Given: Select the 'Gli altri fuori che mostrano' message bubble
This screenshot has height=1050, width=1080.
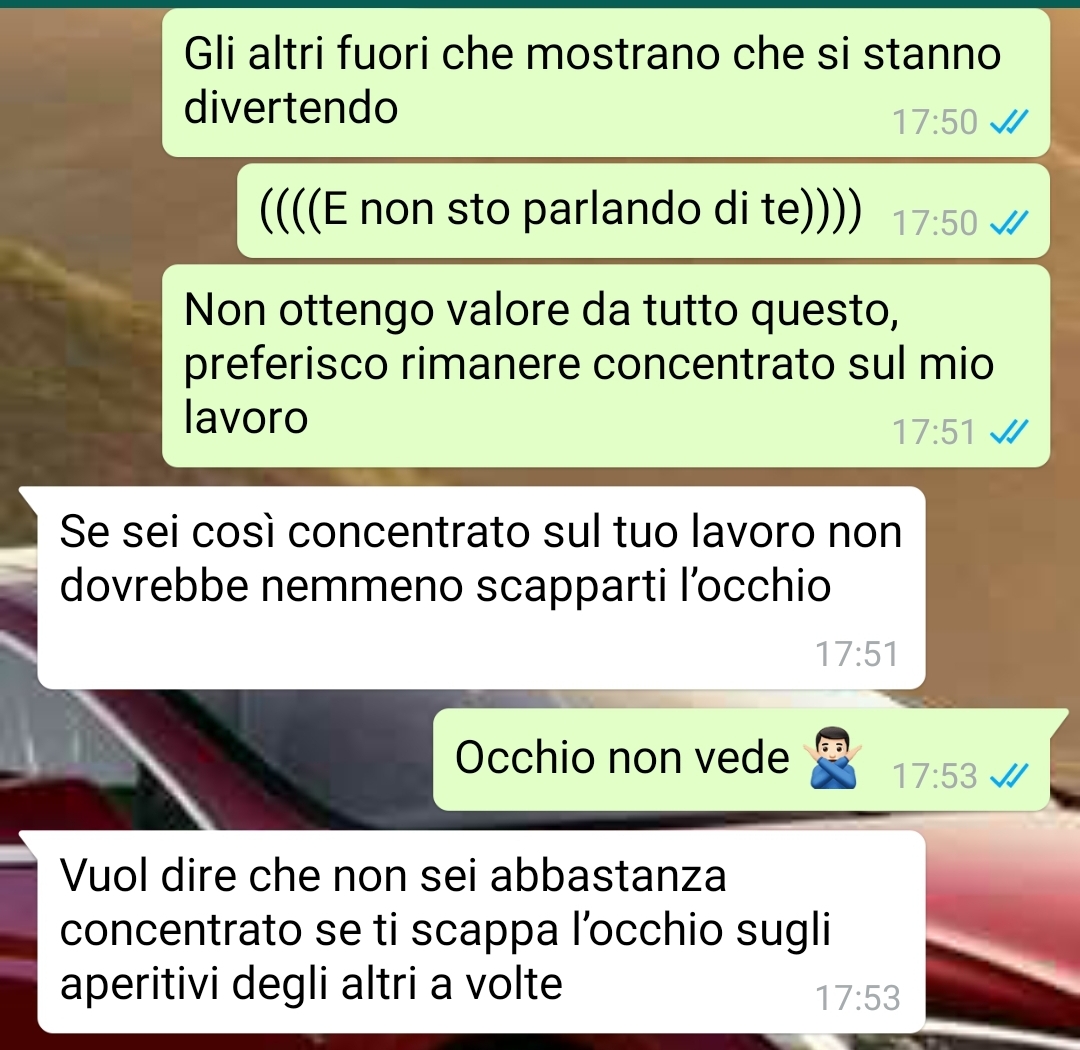Looking at the screenshot, I should 606,83.
